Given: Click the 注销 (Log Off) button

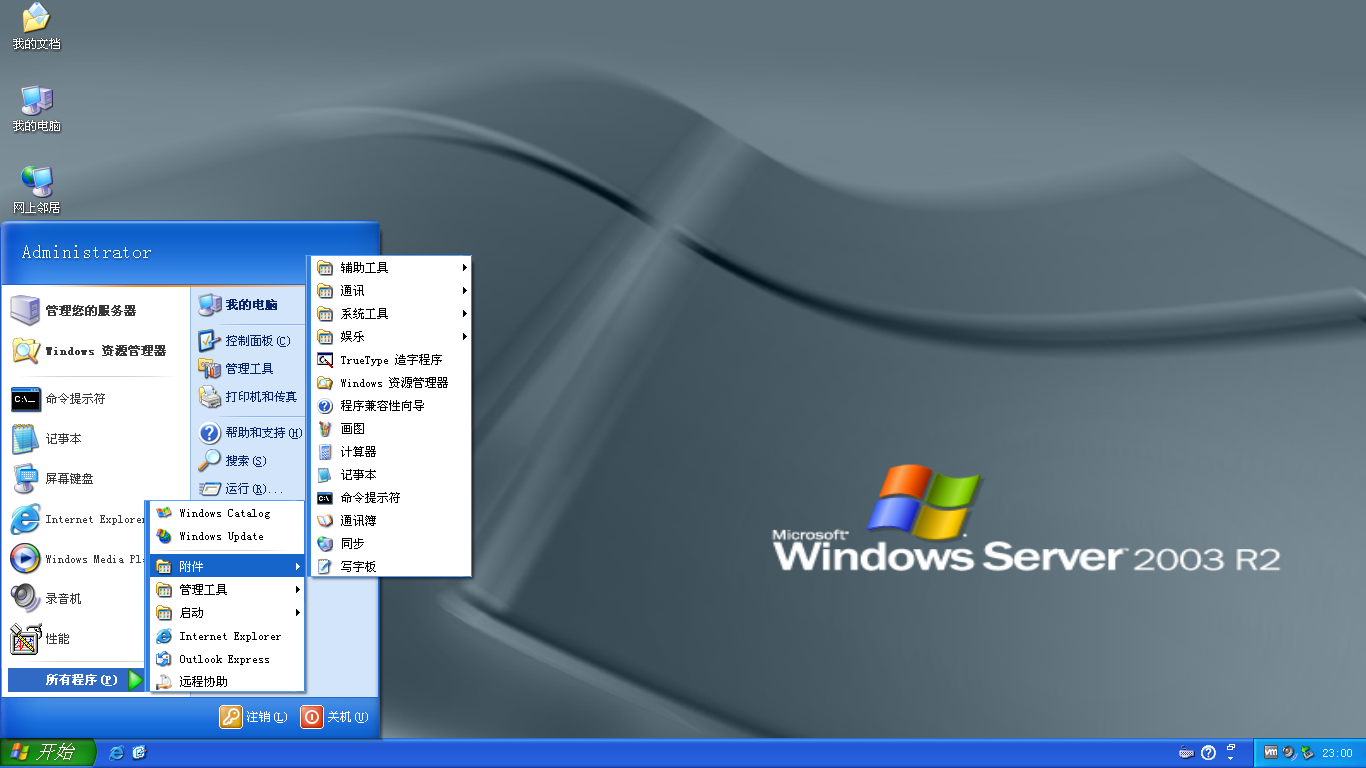Looking at the screenshot, I should click(254, 717).
